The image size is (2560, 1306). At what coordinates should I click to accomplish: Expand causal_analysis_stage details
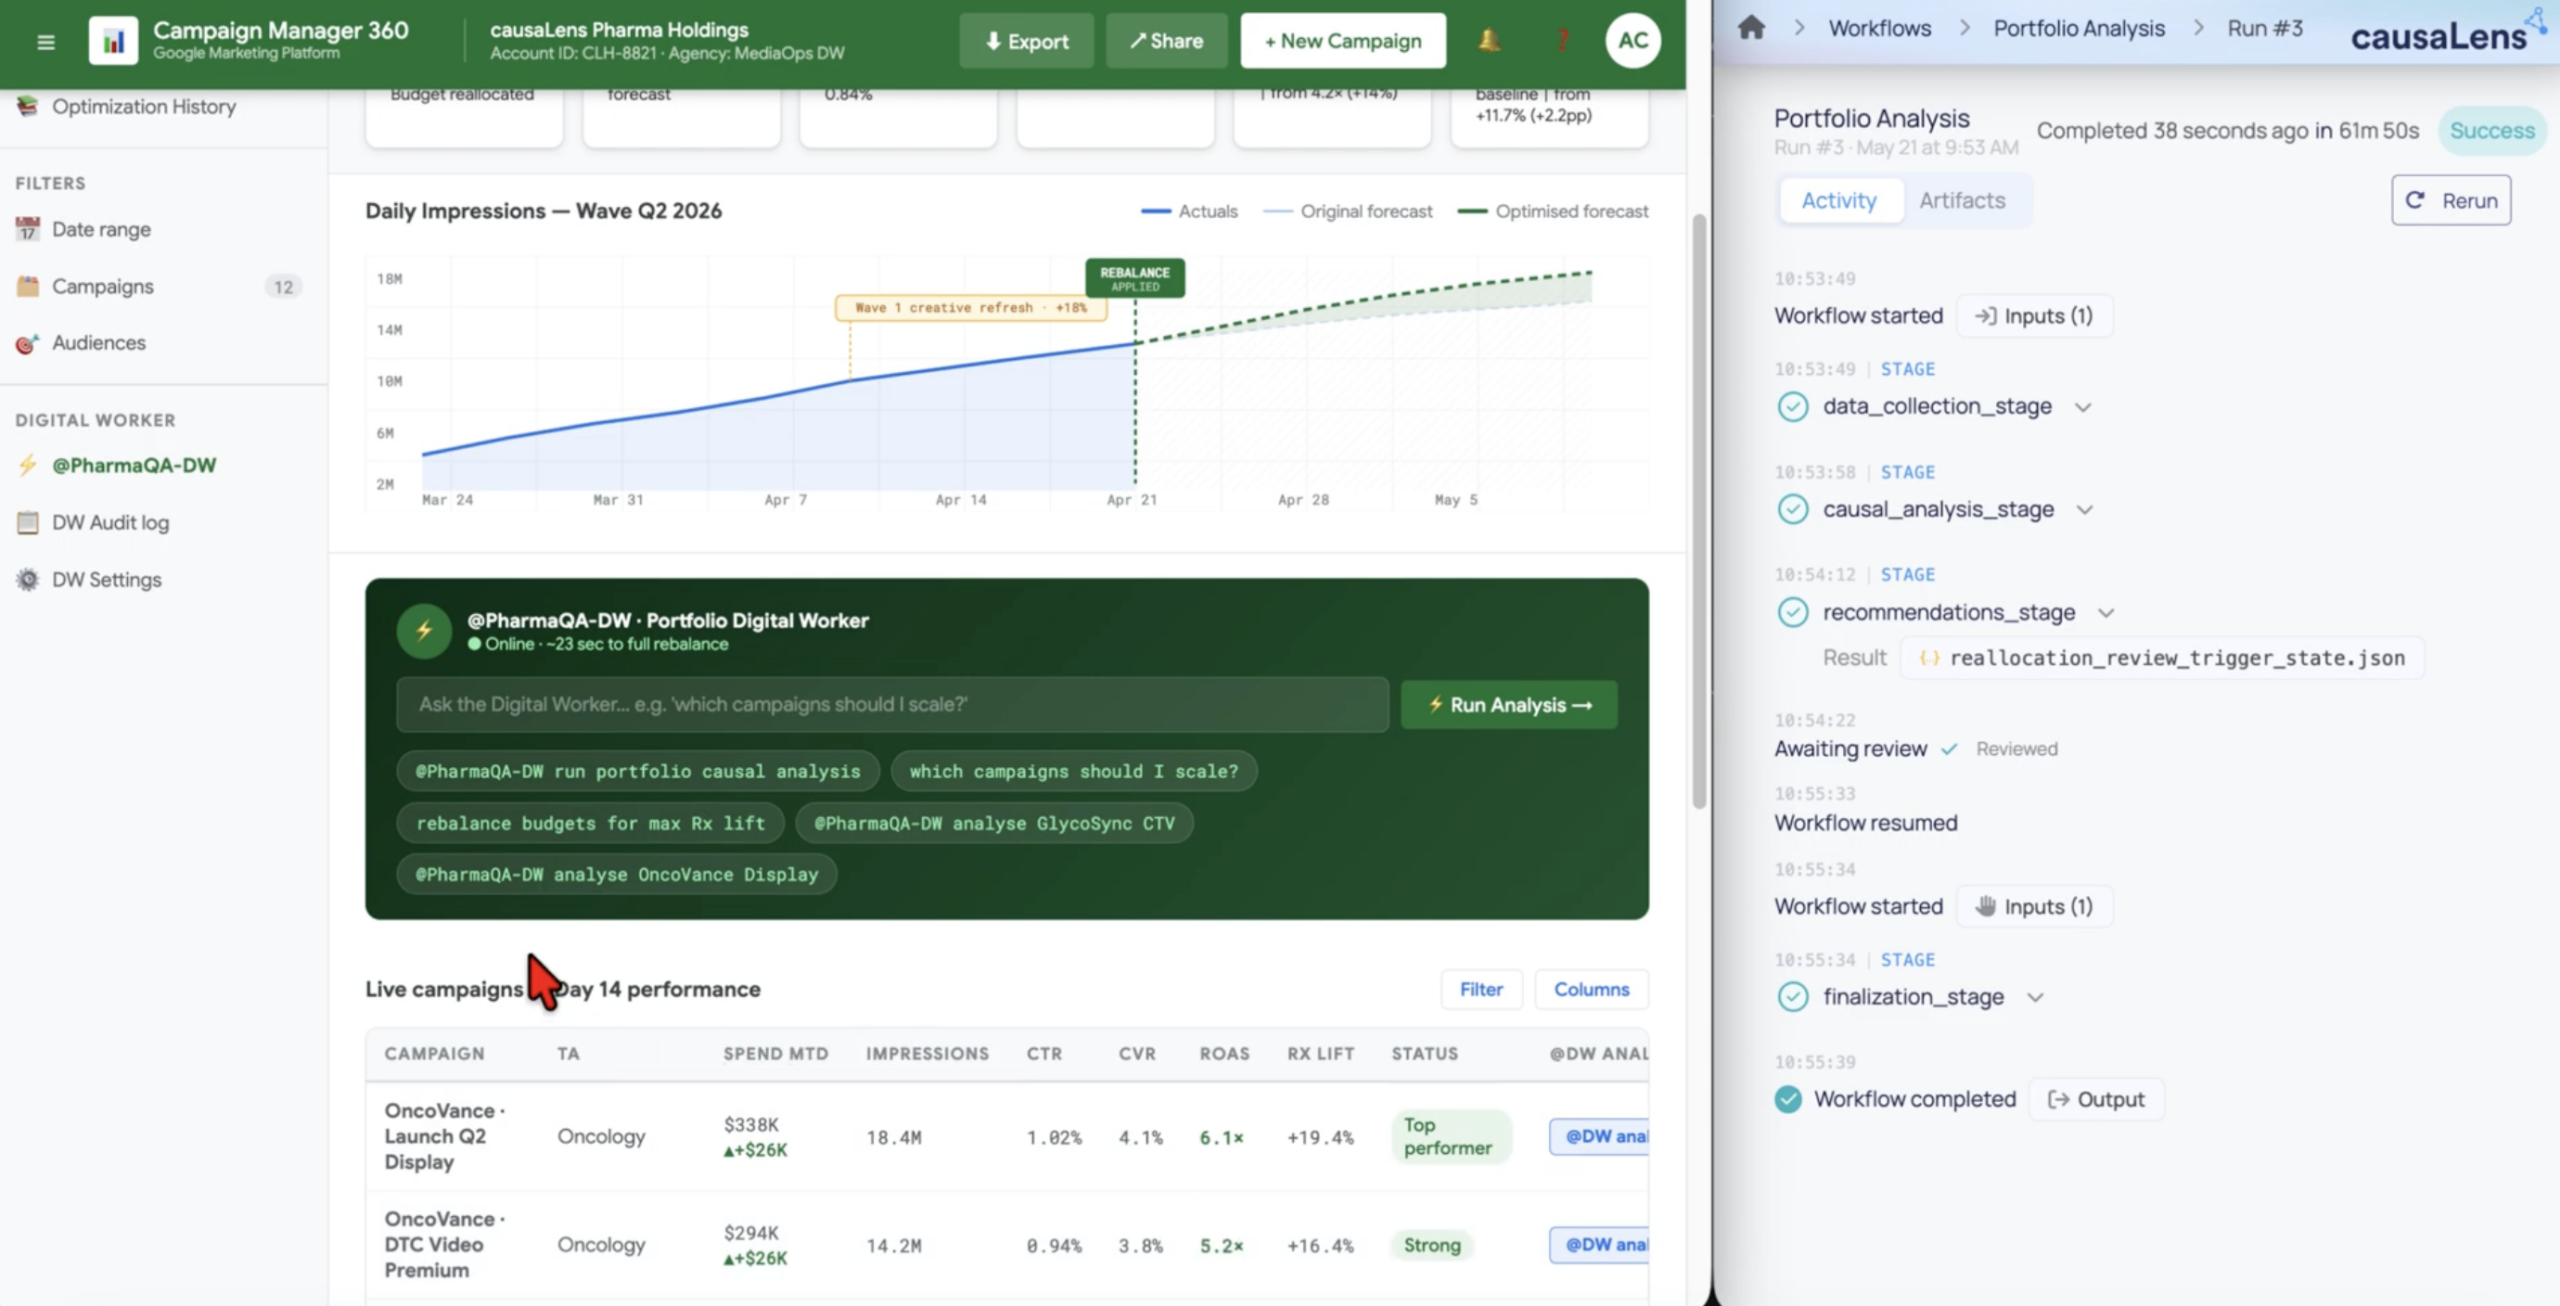(x=2084, y=510)
